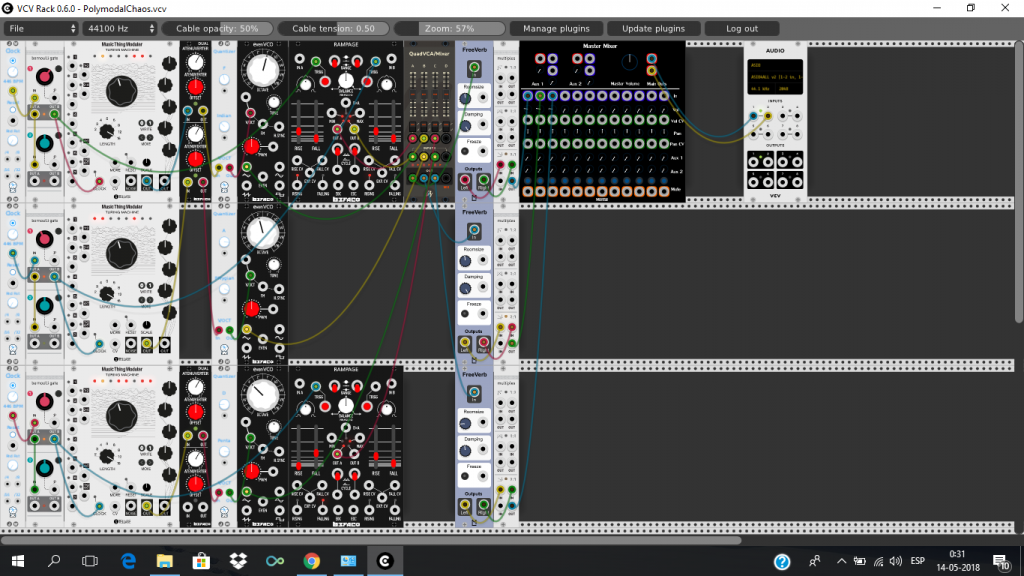Click the Manage plugins button

pos(556,29)
